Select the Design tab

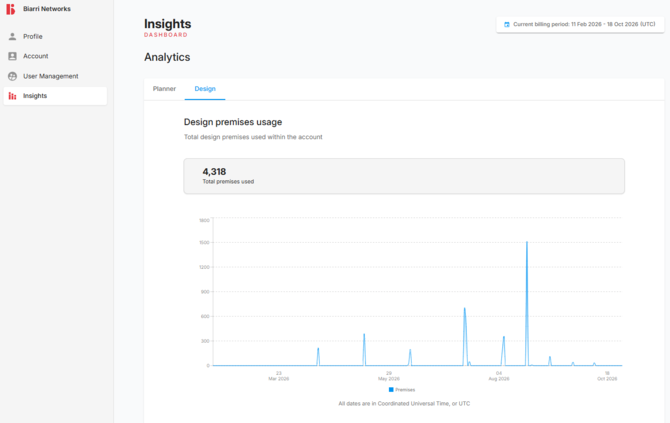tap(205, 89)
